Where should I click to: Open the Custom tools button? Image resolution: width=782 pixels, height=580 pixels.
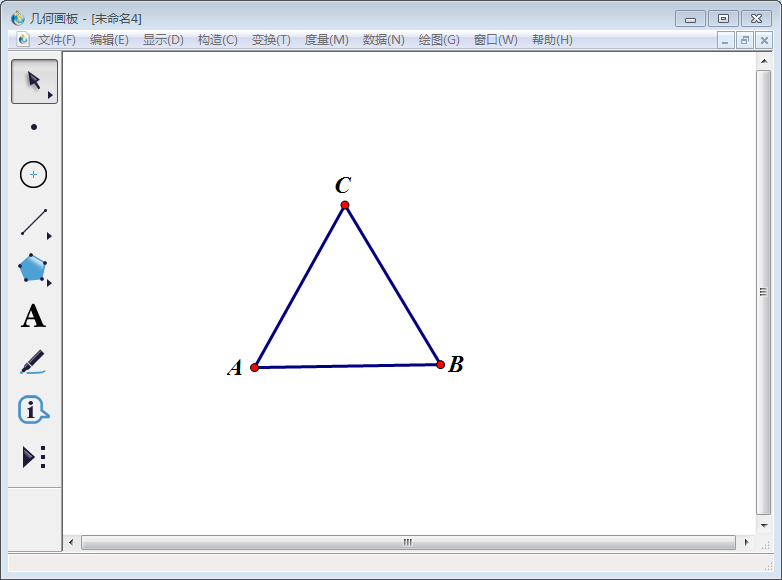coord(34,456)
